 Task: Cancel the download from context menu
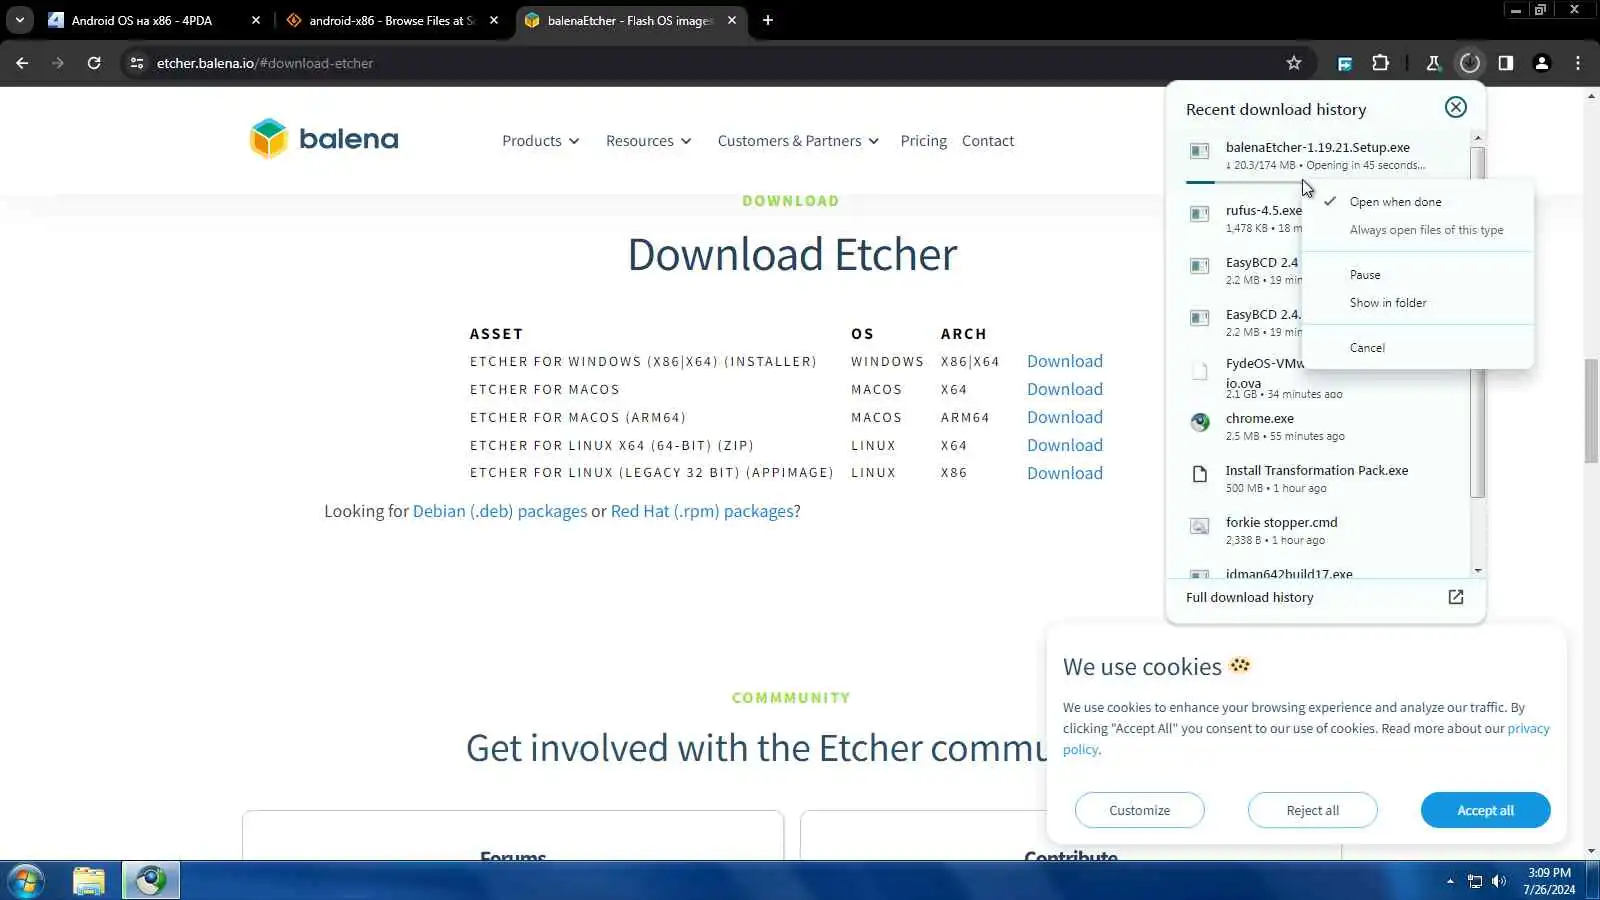click(x=1367, y=348)
